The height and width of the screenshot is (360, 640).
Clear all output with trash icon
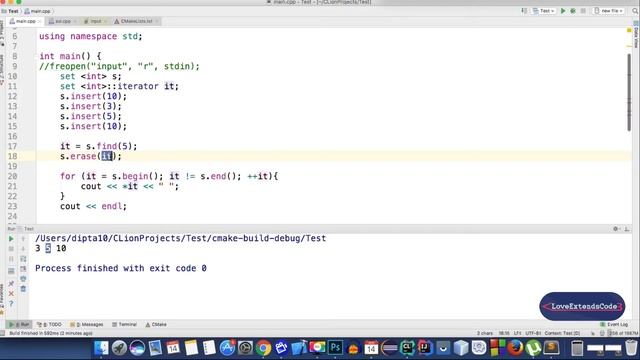click(23, 289)
